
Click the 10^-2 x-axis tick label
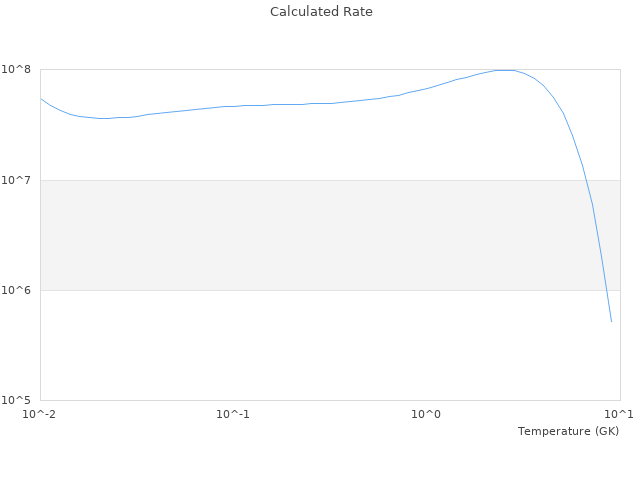[40, 414]
